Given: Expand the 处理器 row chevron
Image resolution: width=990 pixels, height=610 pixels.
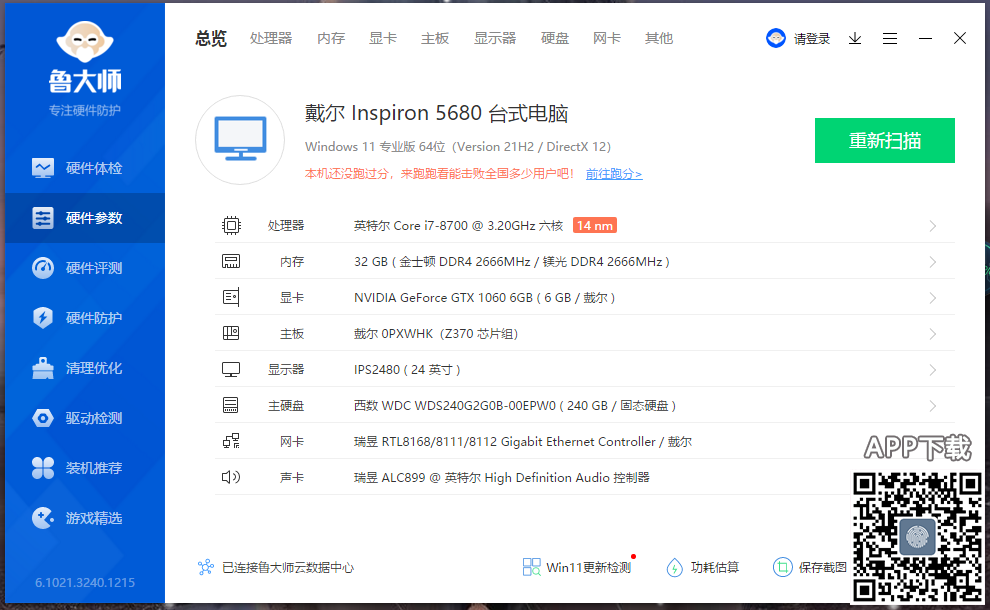Looking at the screenshot, I should pos(932,226).
